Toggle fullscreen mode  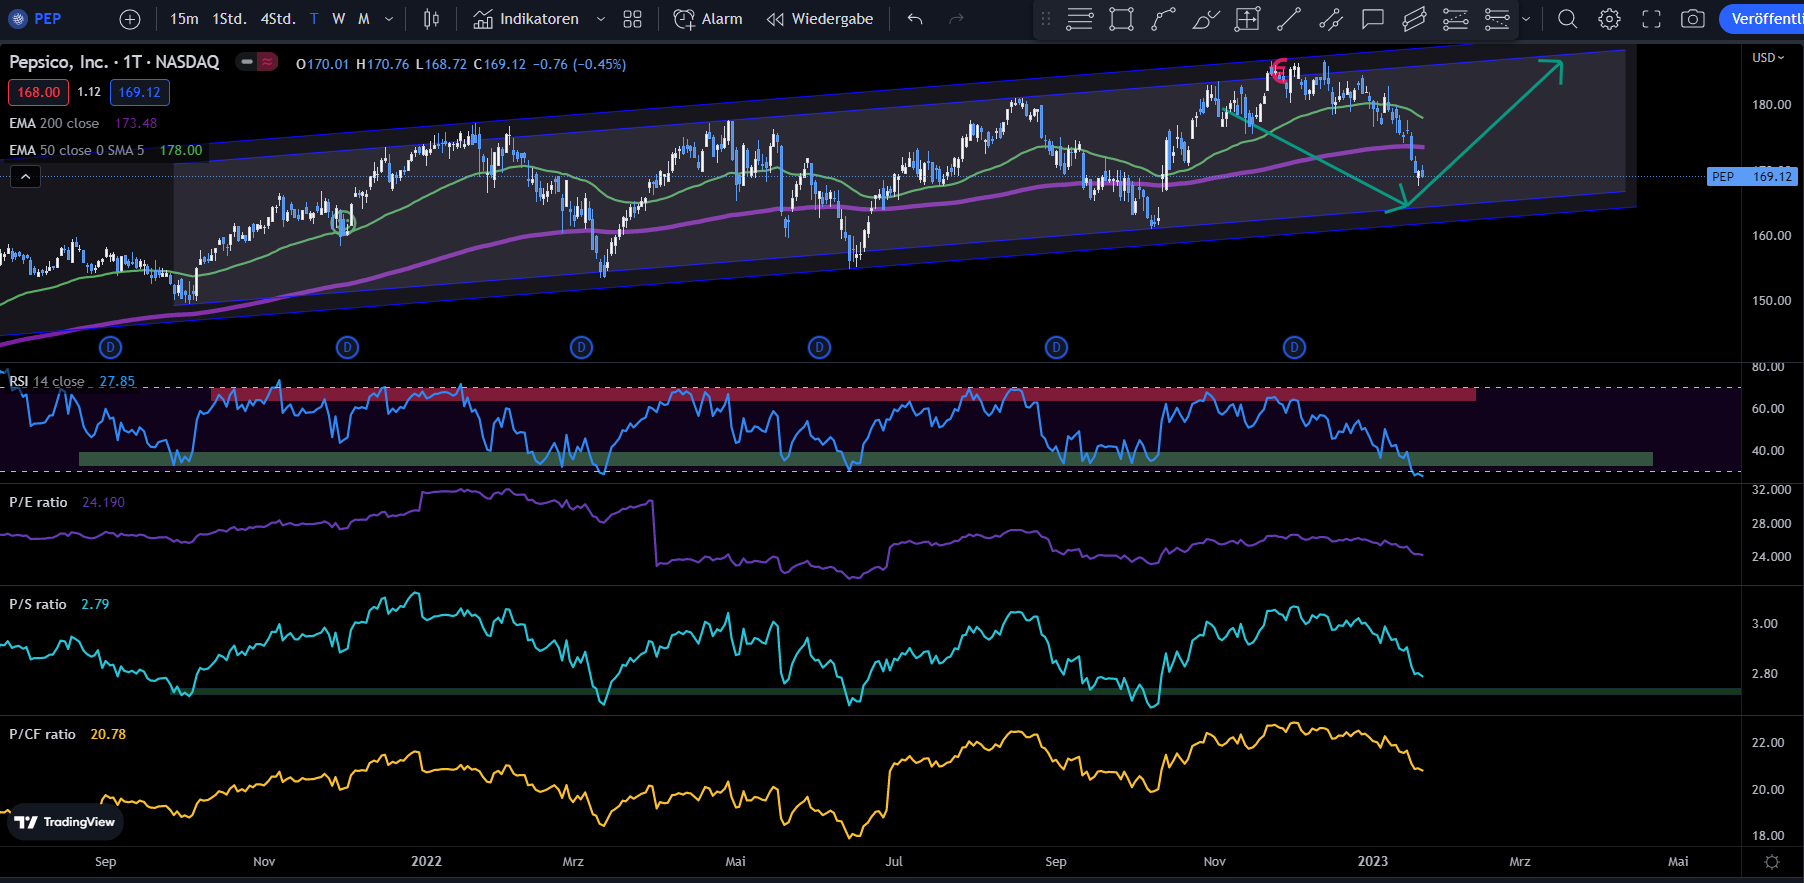(x=1651, y=19)
